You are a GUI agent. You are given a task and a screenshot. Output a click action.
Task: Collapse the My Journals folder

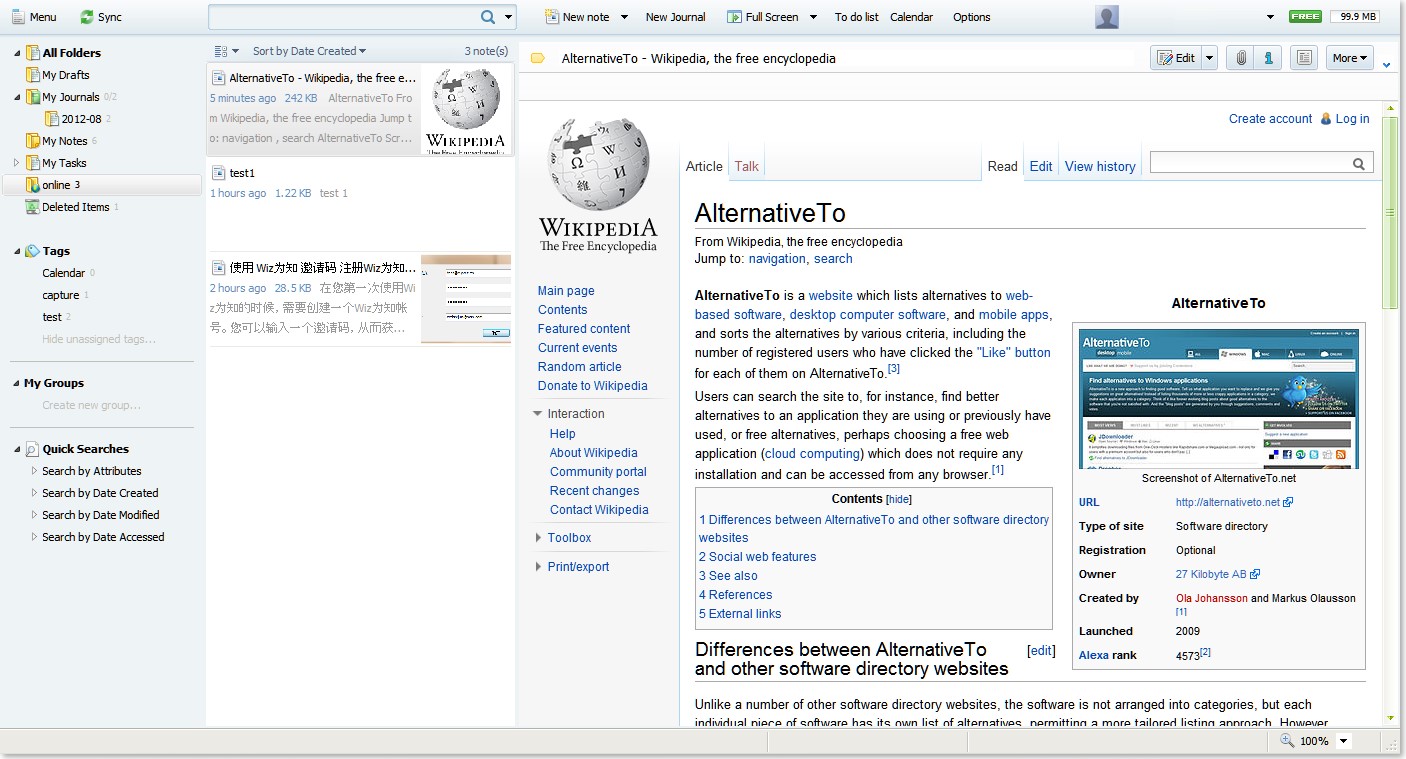[17, 97]
